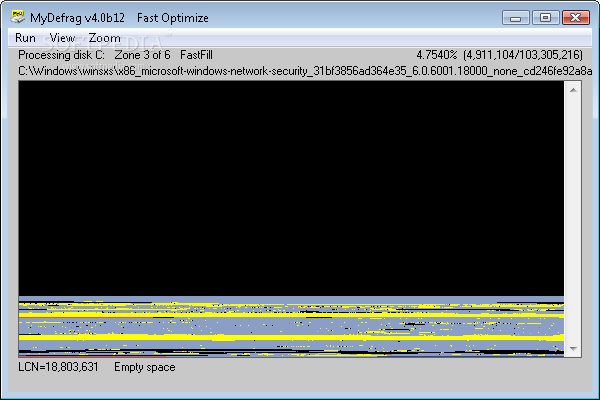Open the View menu
This screenshot has height=400, width=600.
[x=62, y=38]
